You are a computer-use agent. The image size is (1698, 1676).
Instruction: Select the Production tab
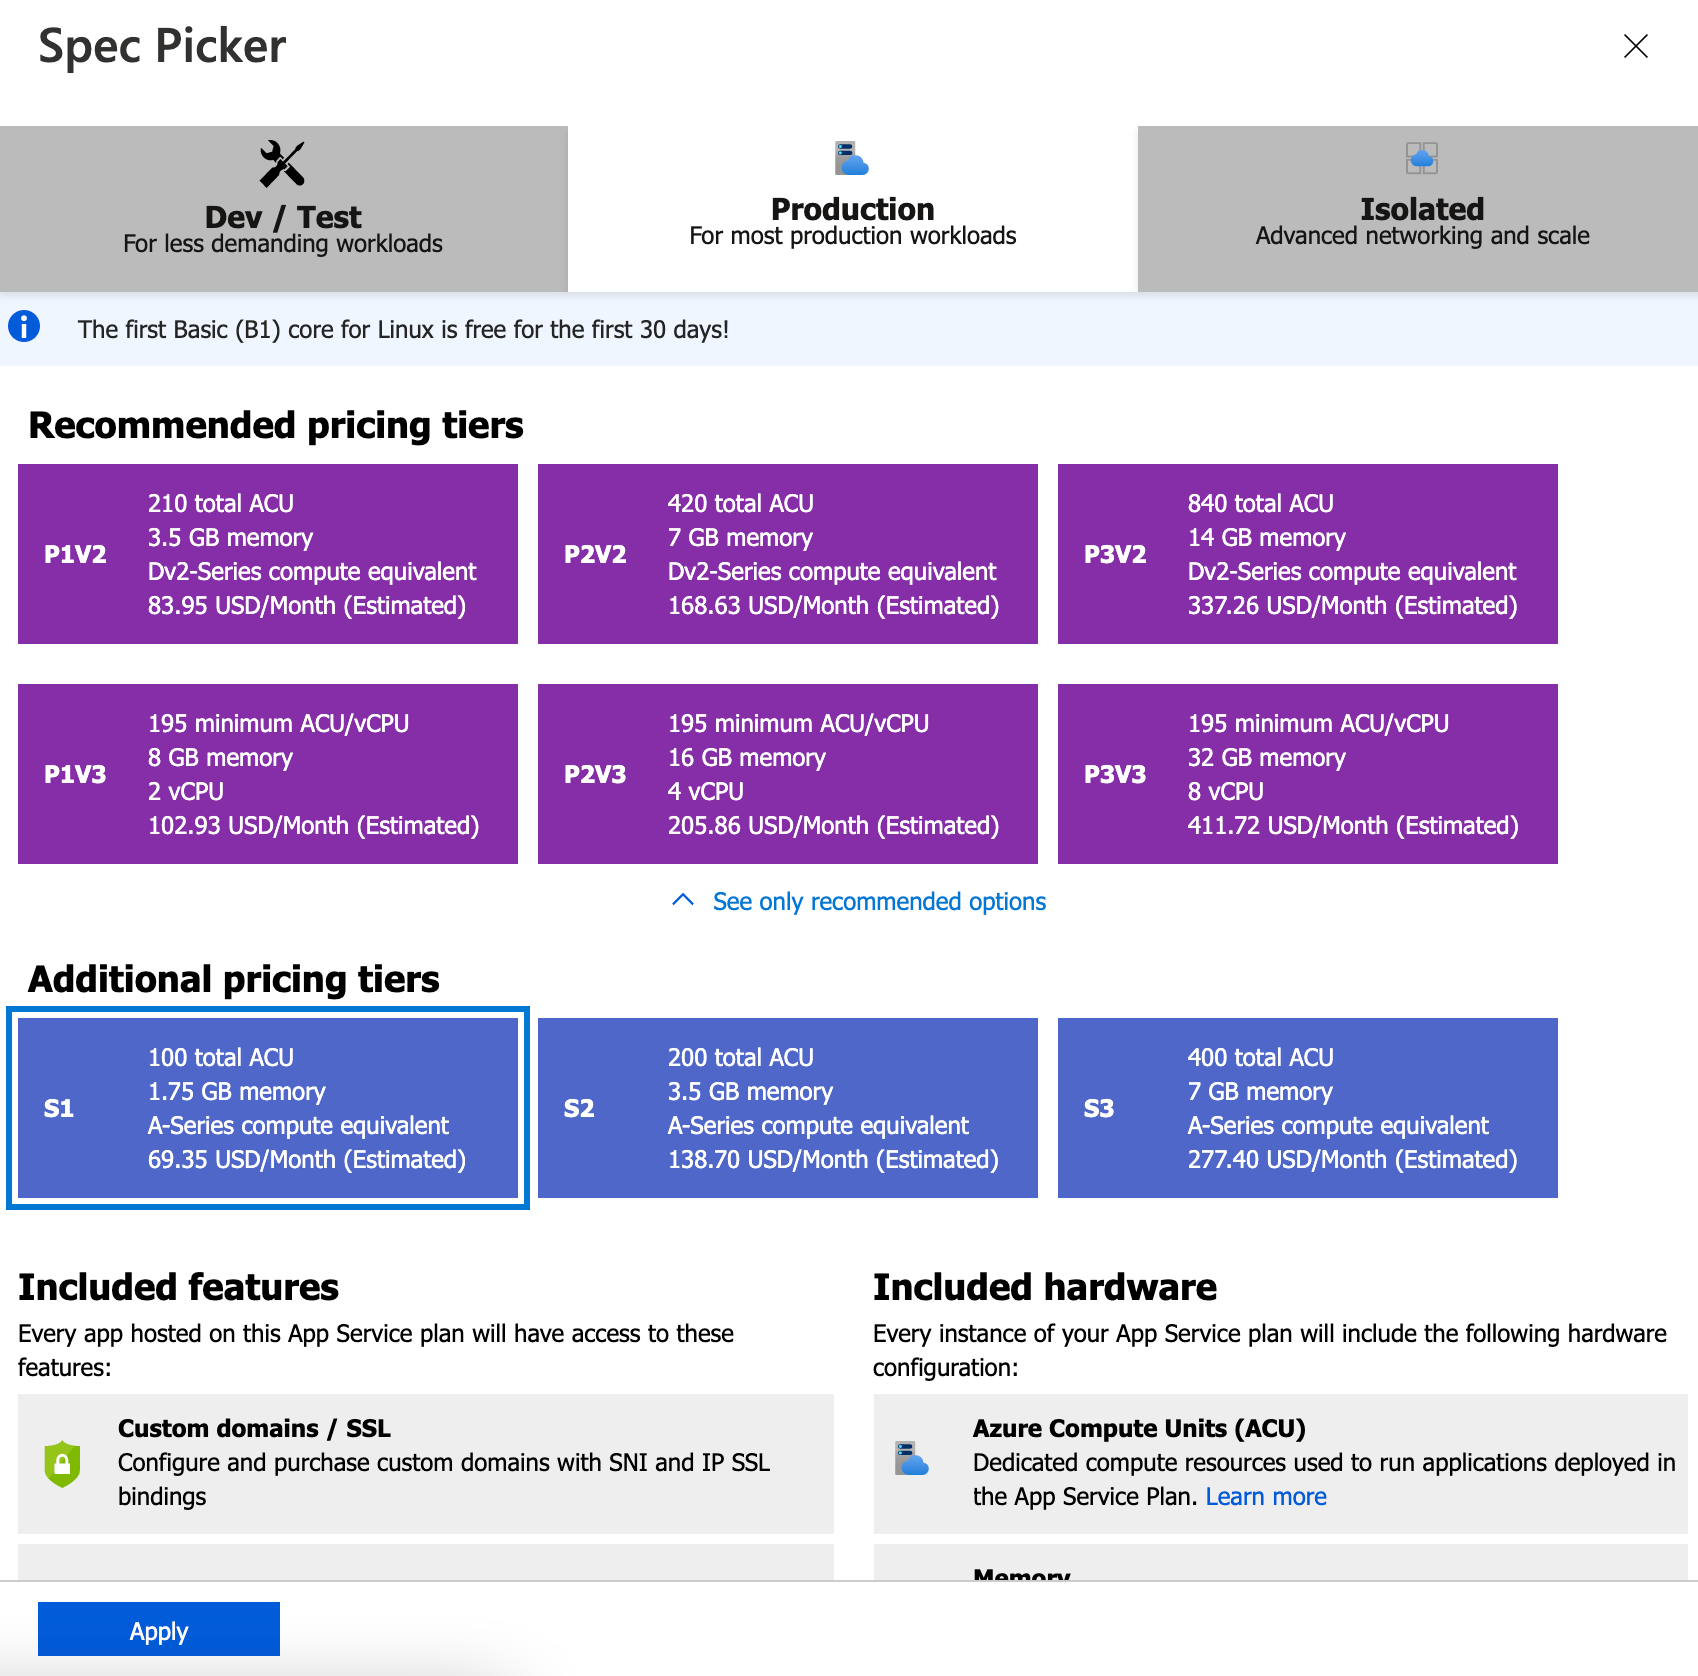pos(852,209)
